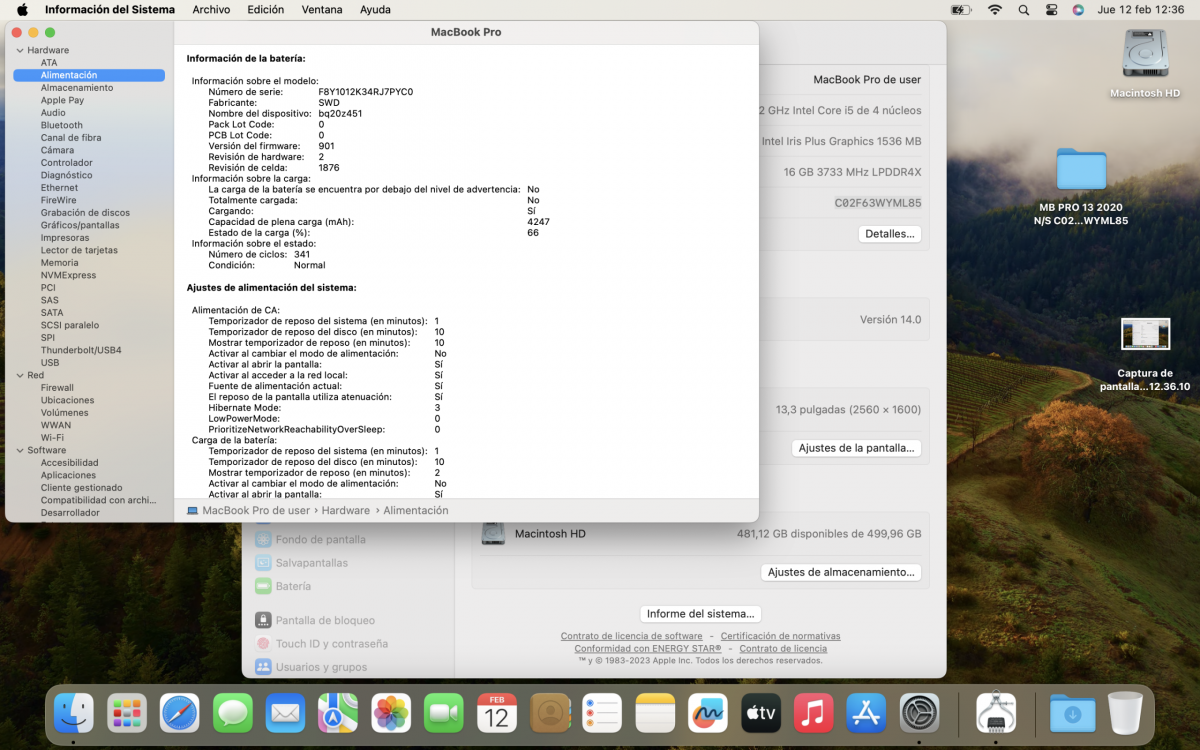Open the Wi-Fi status icon in menu bar
Screen dimensions: 1200x750
pos(996,9)
